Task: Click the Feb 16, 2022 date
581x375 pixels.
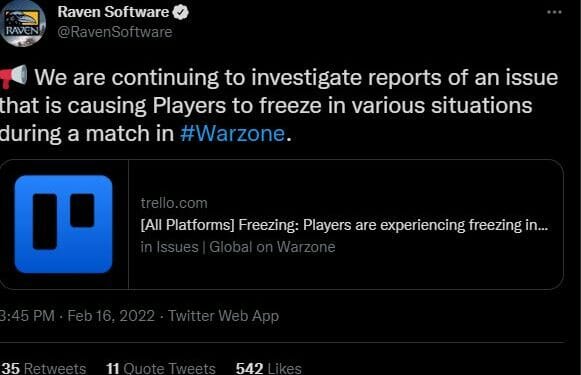Action: click(x=111, y=316)
